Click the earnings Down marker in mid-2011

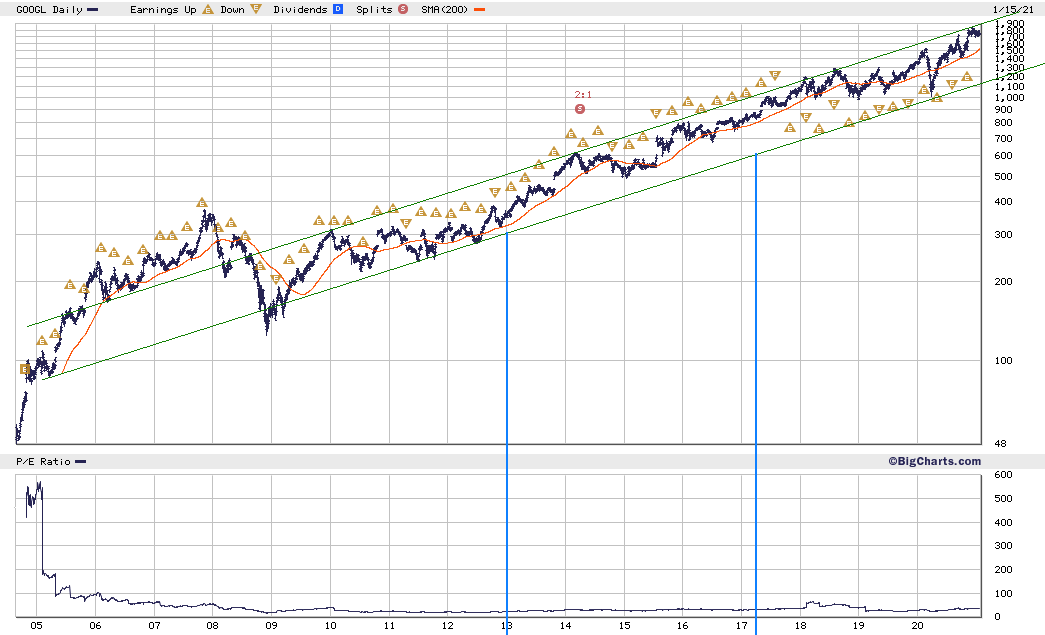point(405,223)
